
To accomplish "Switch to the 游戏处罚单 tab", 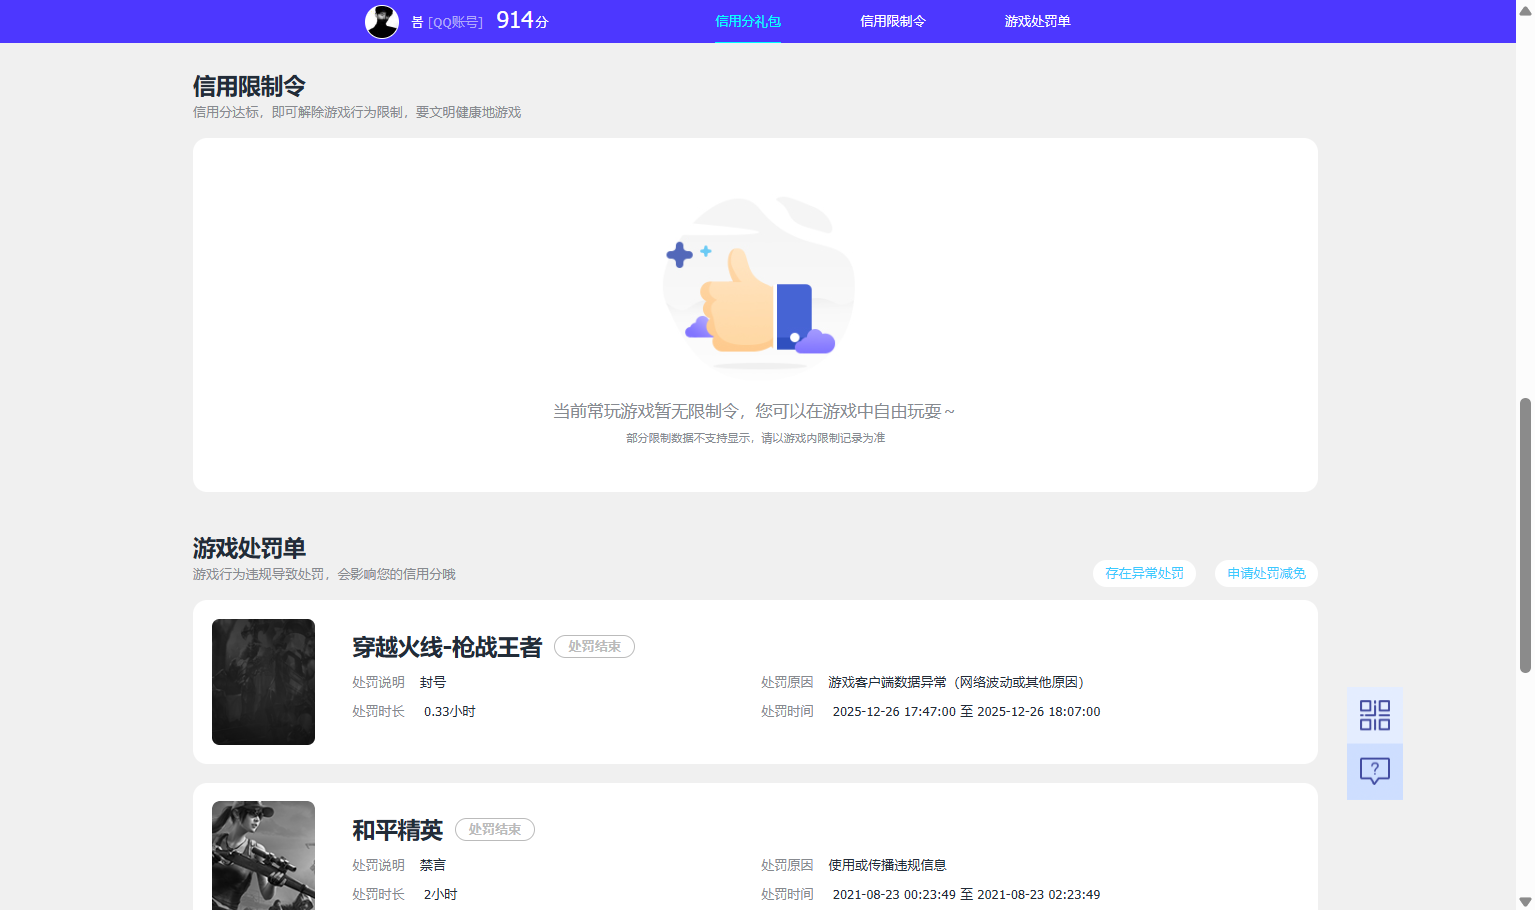I will point(1037,21).
